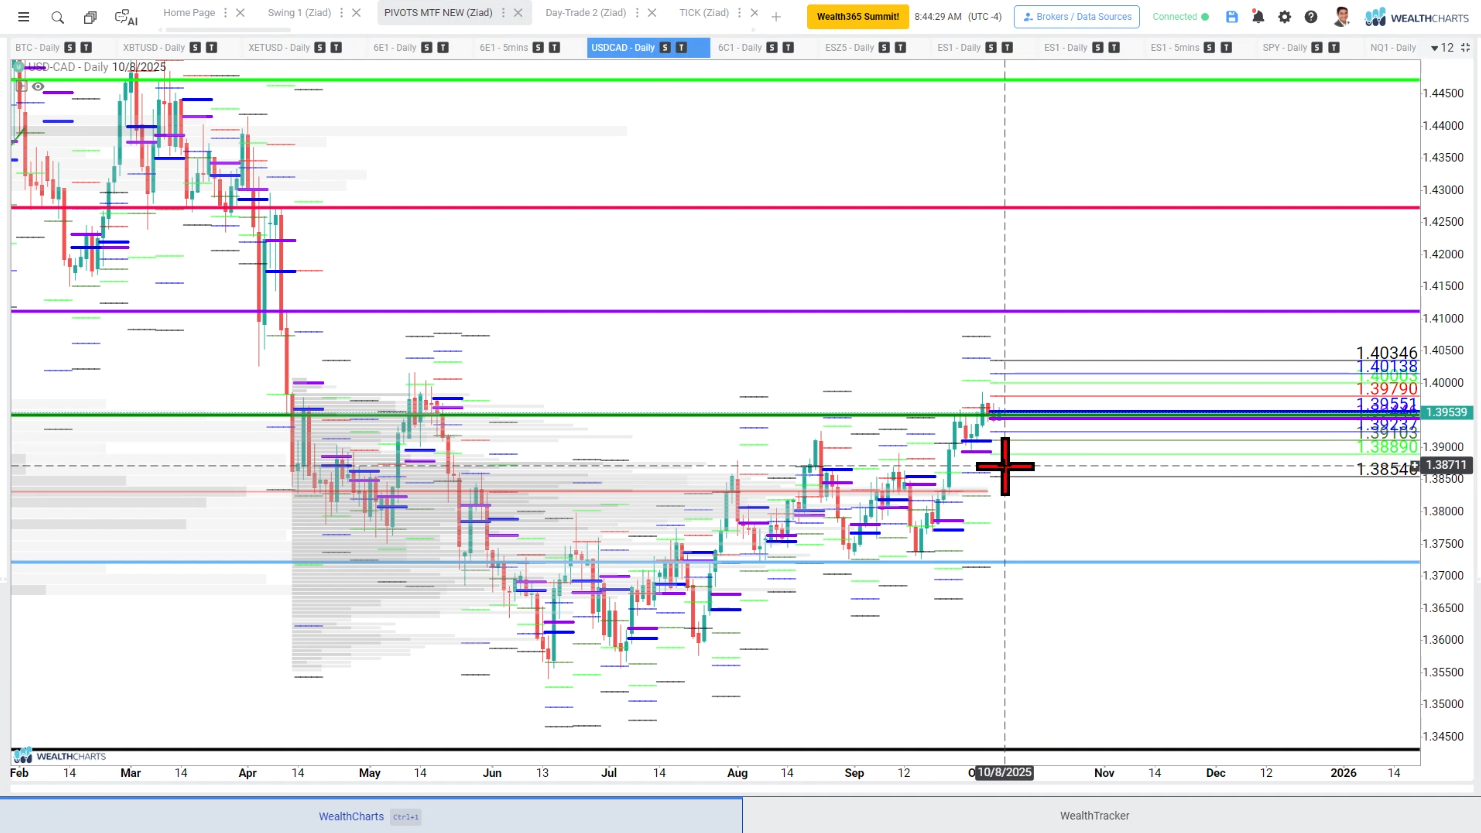Image resolution: width=1481 pixels, height=833 pixels.
Task: Open the notifications bell
Action: (x=1258, y=17)
